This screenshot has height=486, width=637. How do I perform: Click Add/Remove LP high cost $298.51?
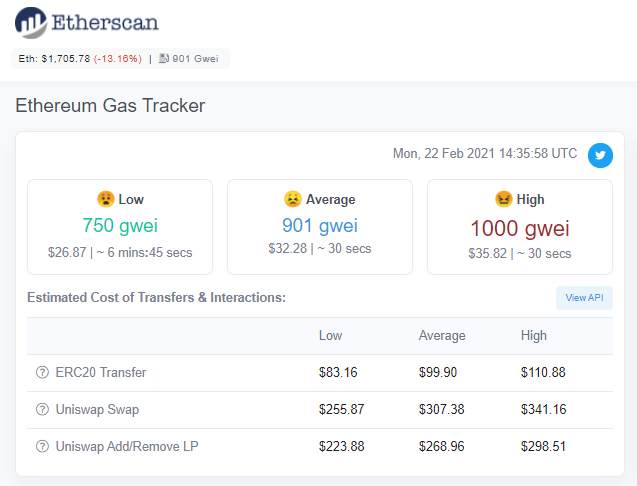click(x=544, y=446)
